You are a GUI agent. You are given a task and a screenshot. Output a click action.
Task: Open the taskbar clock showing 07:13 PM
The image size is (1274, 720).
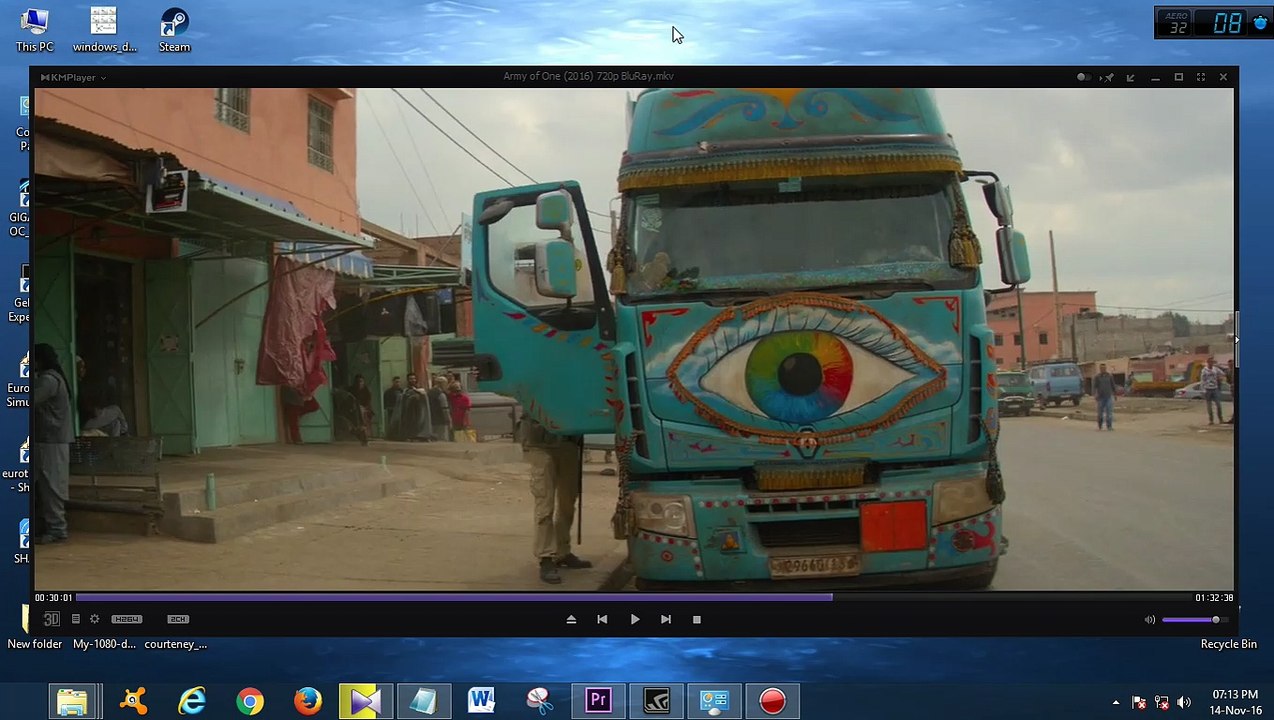(1234, 702)
